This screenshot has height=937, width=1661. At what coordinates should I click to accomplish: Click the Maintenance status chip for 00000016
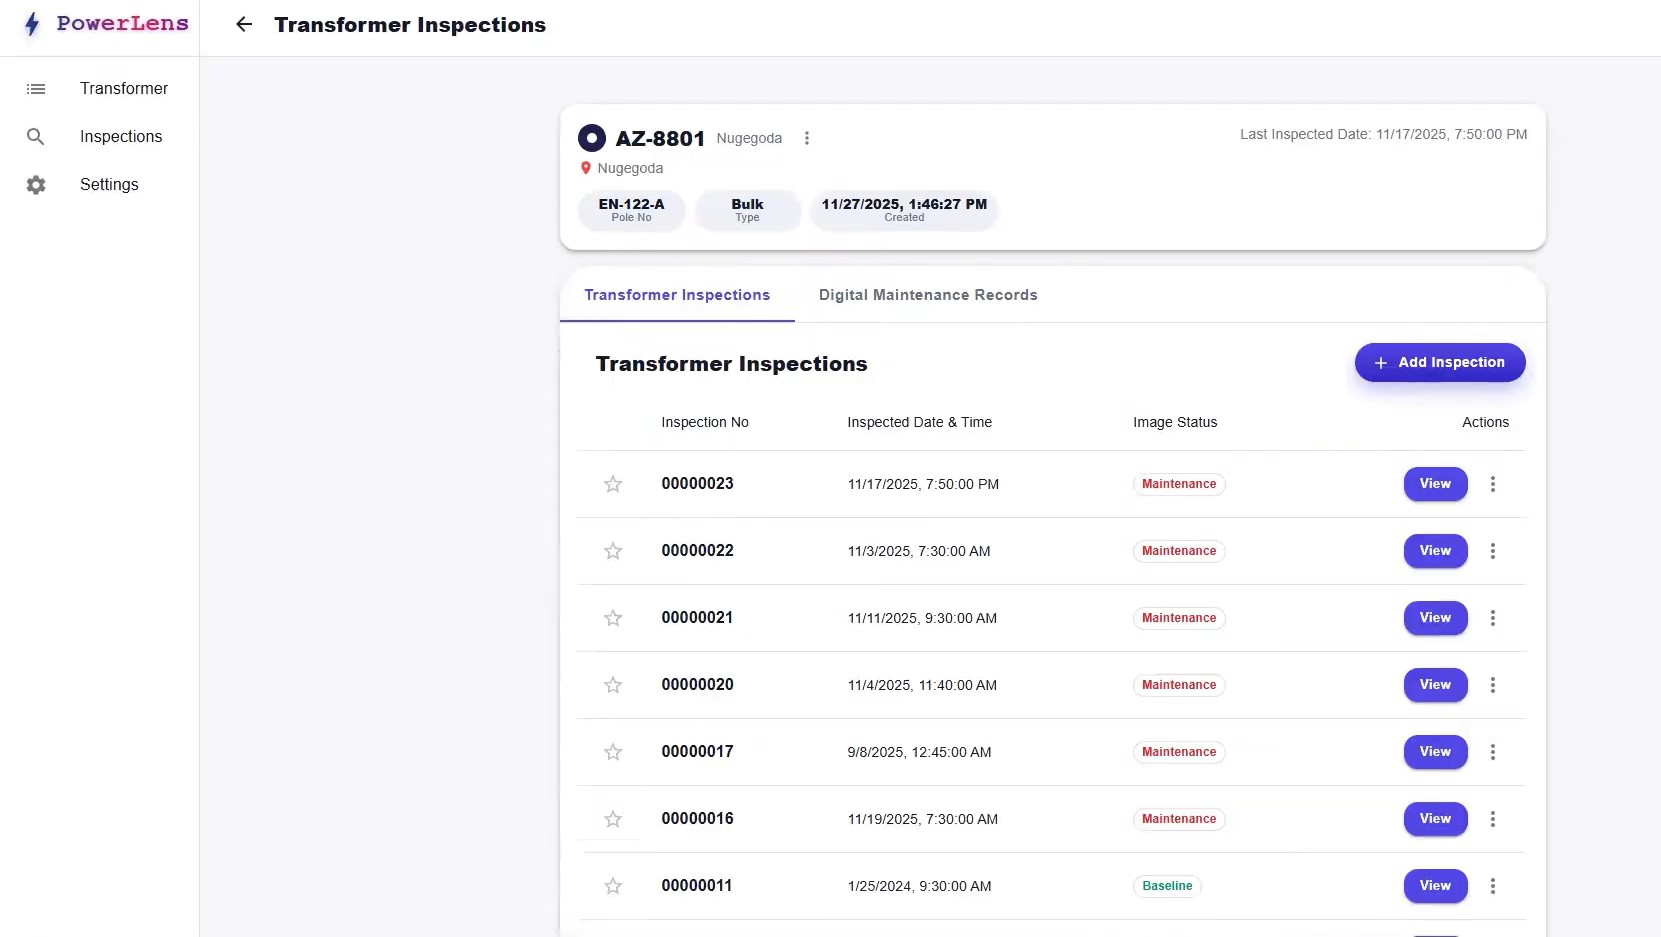(x=1179, y=819)
